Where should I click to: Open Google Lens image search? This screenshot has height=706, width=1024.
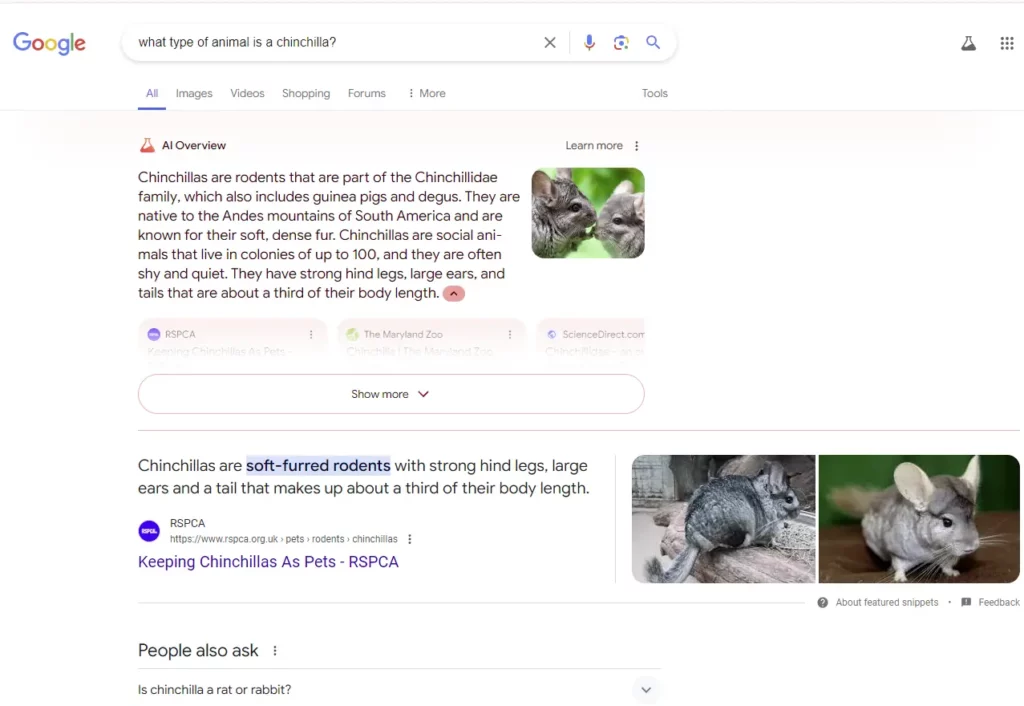621,42
